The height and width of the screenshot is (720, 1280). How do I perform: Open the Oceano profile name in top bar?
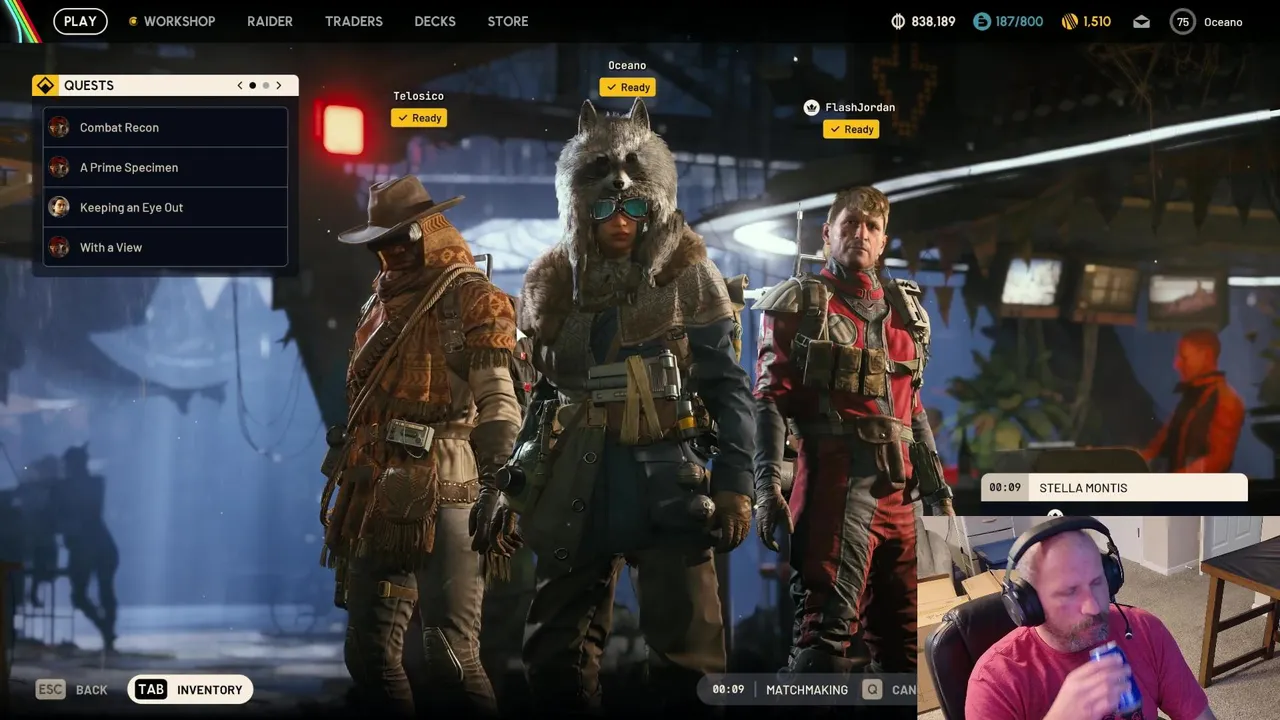1223,22
